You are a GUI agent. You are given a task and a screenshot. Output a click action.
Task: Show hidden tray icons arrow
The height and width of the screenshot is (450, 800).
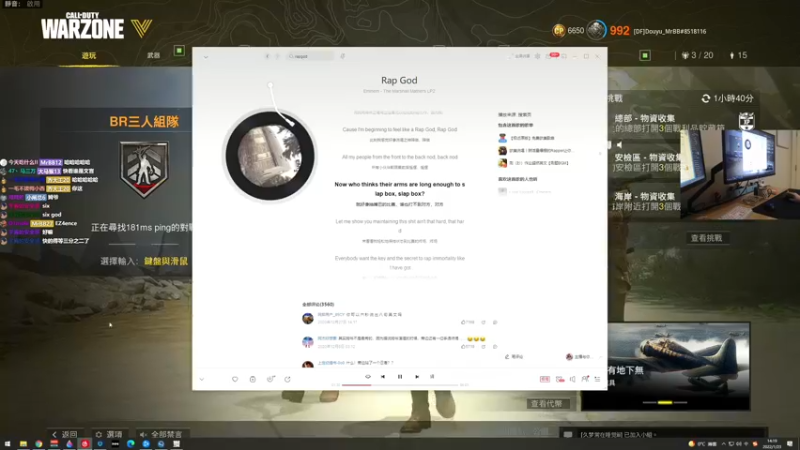pos(723,444)
